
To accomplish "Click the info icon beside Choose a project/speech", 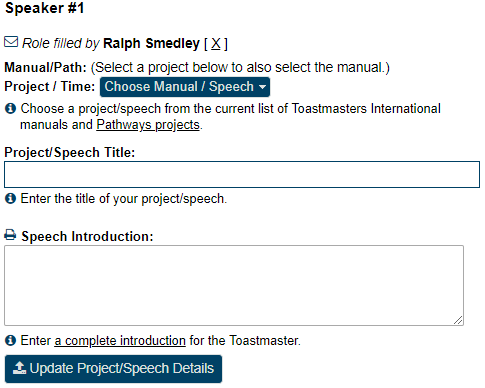I will pos(10,108).
